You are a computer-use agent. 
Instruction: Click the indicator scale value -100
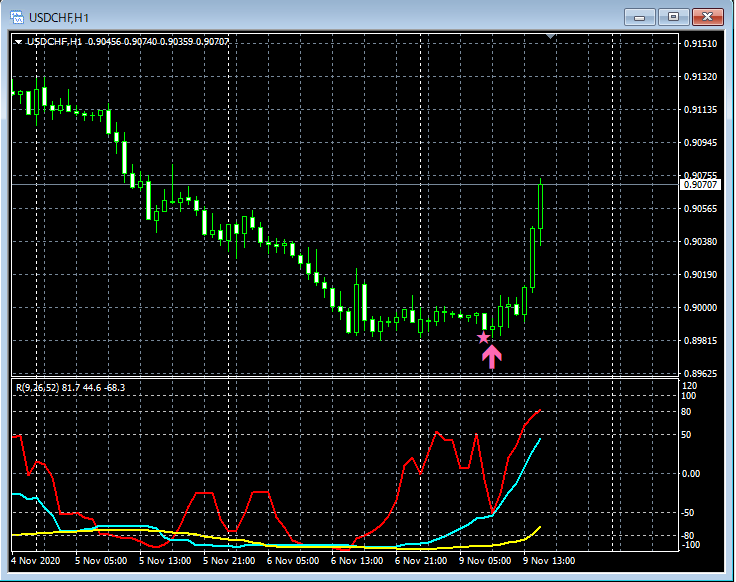point(690,544)
